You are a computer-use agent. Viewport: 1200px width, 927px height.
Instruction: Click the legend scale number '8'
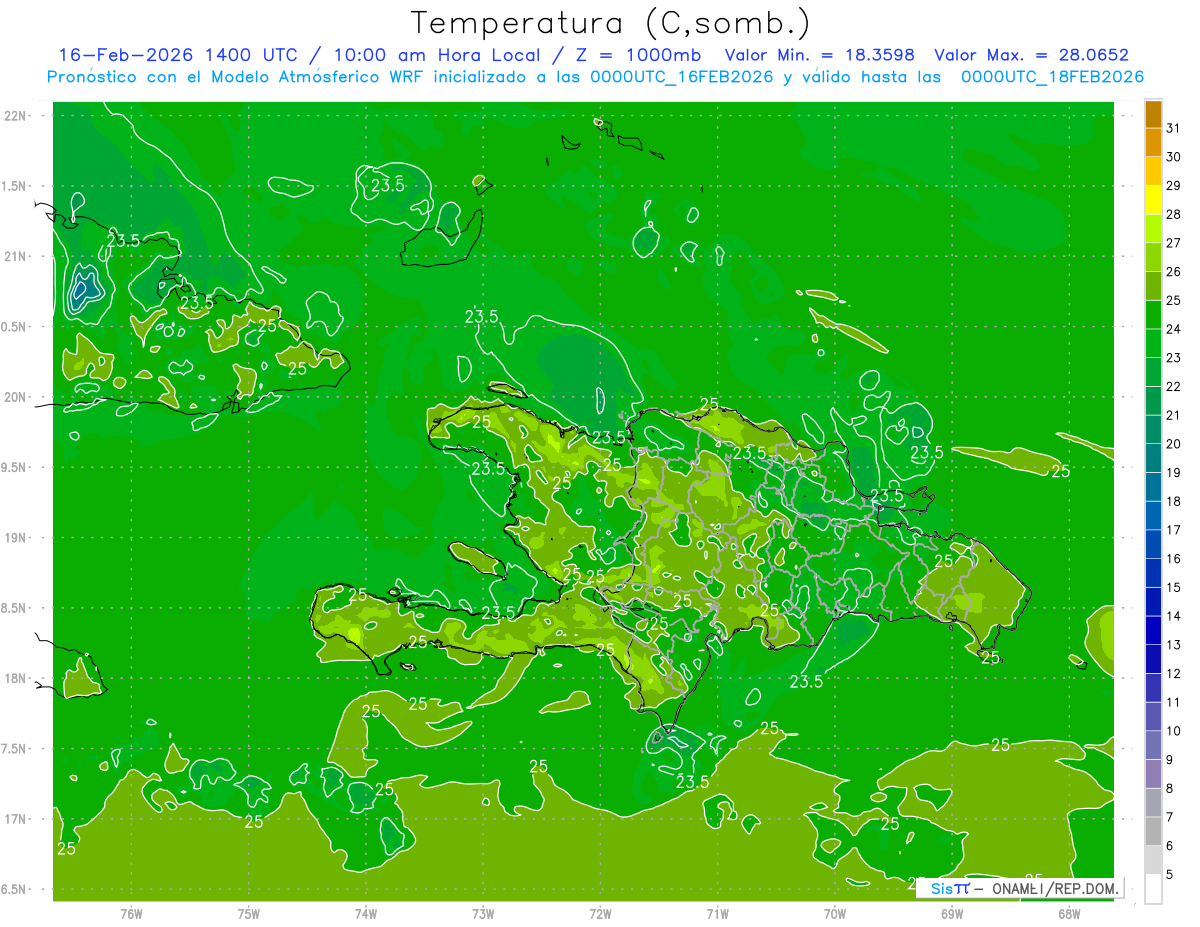(x=1170, y=788)
